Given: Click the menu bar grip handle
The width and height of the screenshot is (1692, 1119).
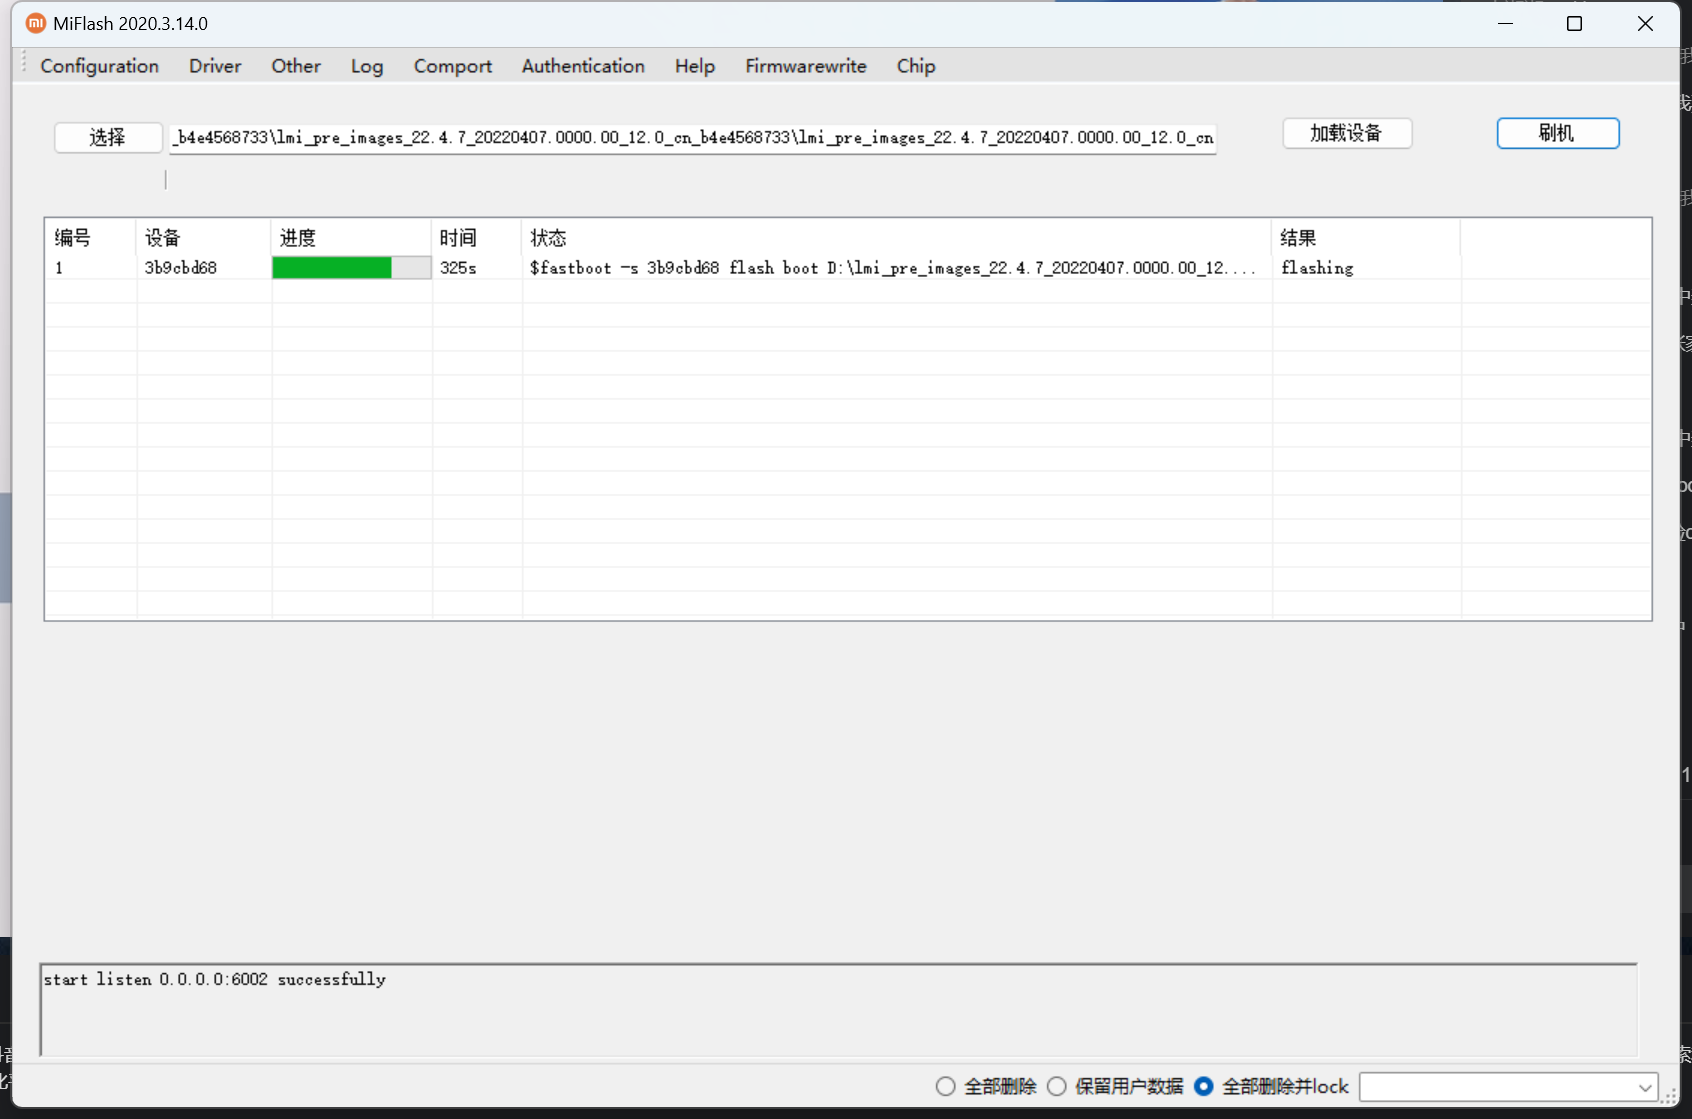Looking at the screenshot, I should (x=24, y=63).
